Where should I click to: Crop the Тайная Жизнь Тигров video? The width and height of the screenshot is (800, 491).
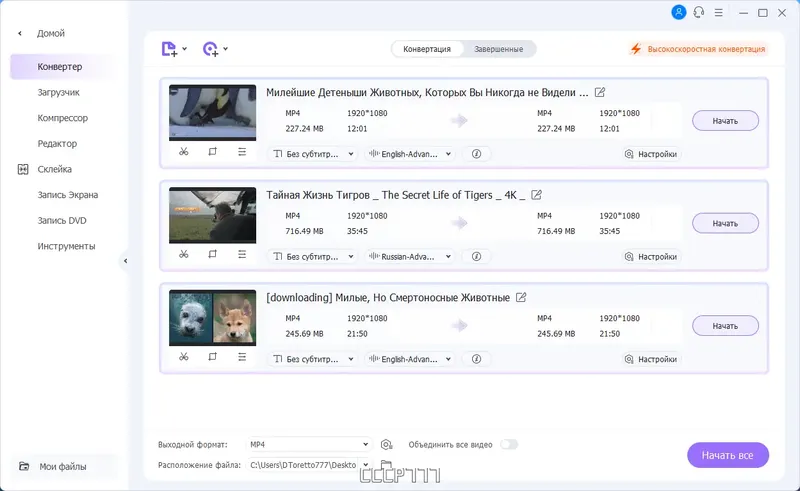click(x=213, y=254)
